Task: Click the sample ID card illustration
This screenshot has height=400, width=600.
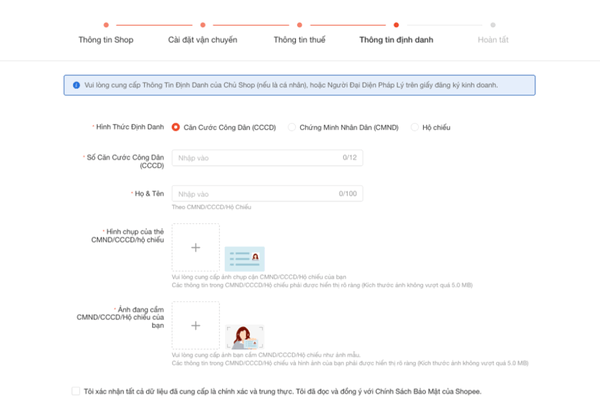Action: pyautogui.click(x=244, y=258)
